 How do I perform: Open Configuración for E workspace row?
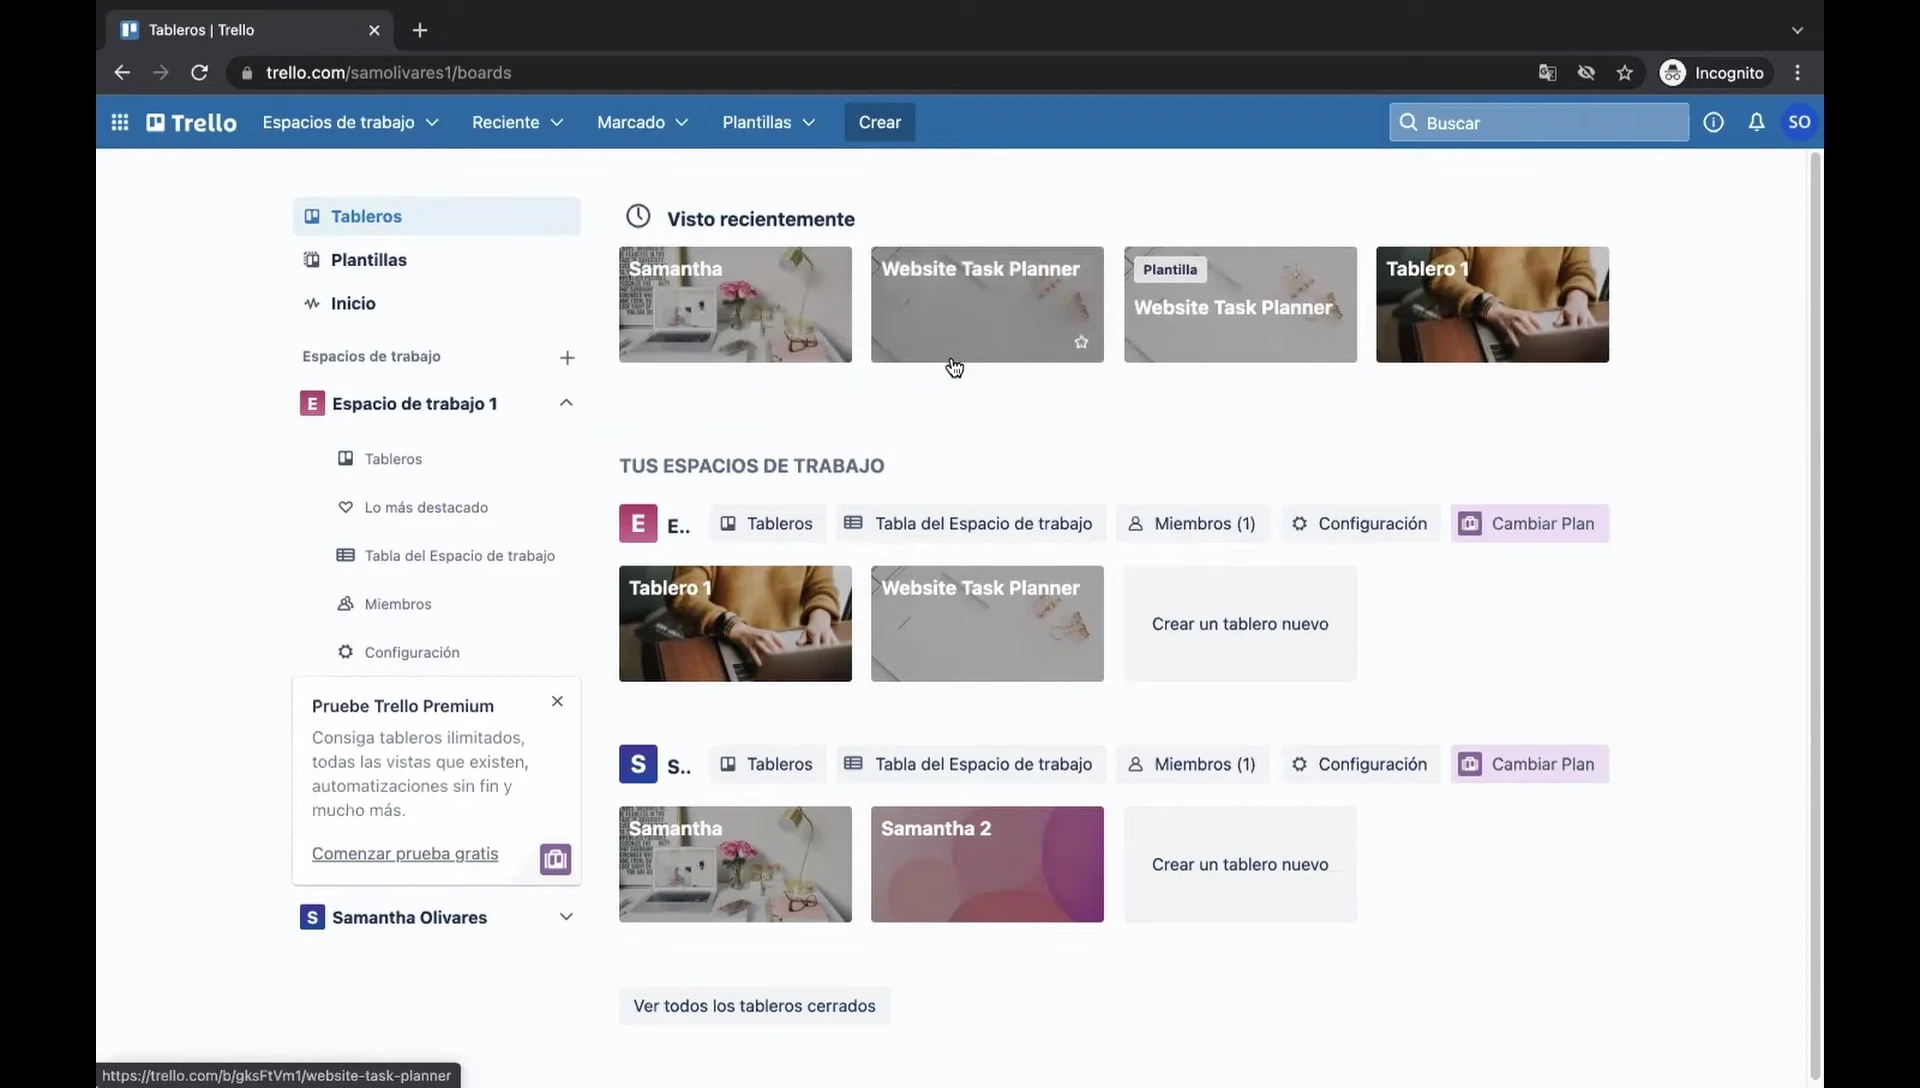tap(1359, 523)
